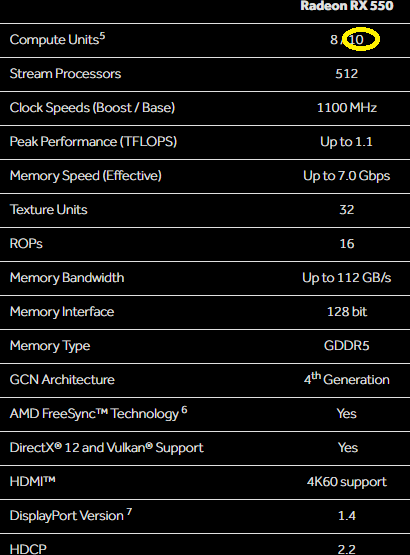
Task: Select the Stream Processors row label
Action: coord(65,74)
